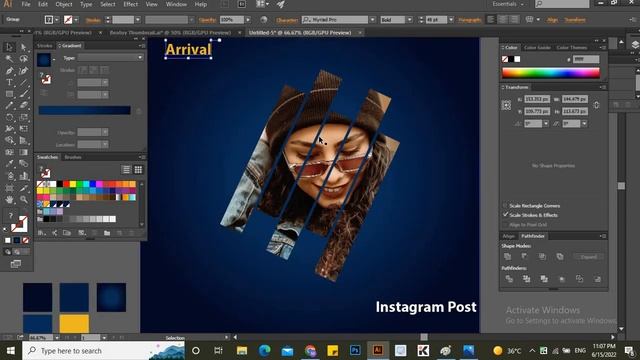Screen dimensions: 640x360
Task: Open the shear angle dropdown in Transform
Action: tap(584, 123)
